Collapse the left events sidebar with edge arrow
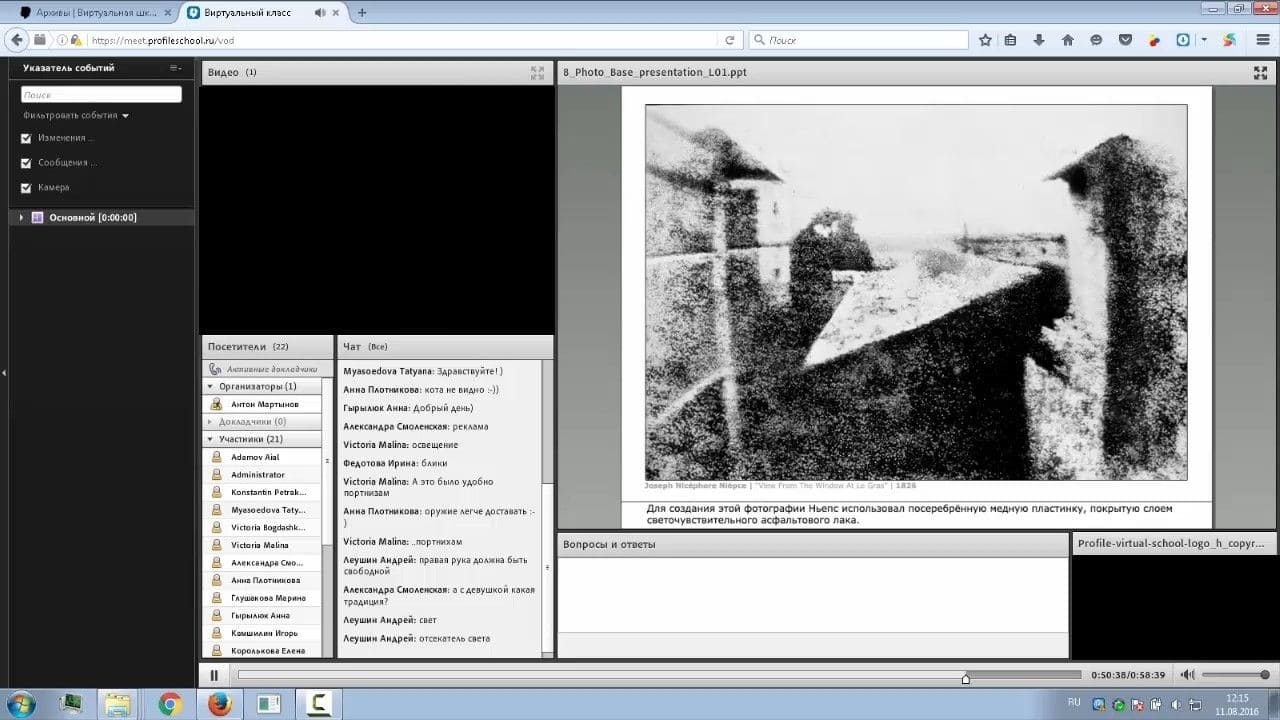This screenshot has width=1280, height=720. tap(4, 373)
